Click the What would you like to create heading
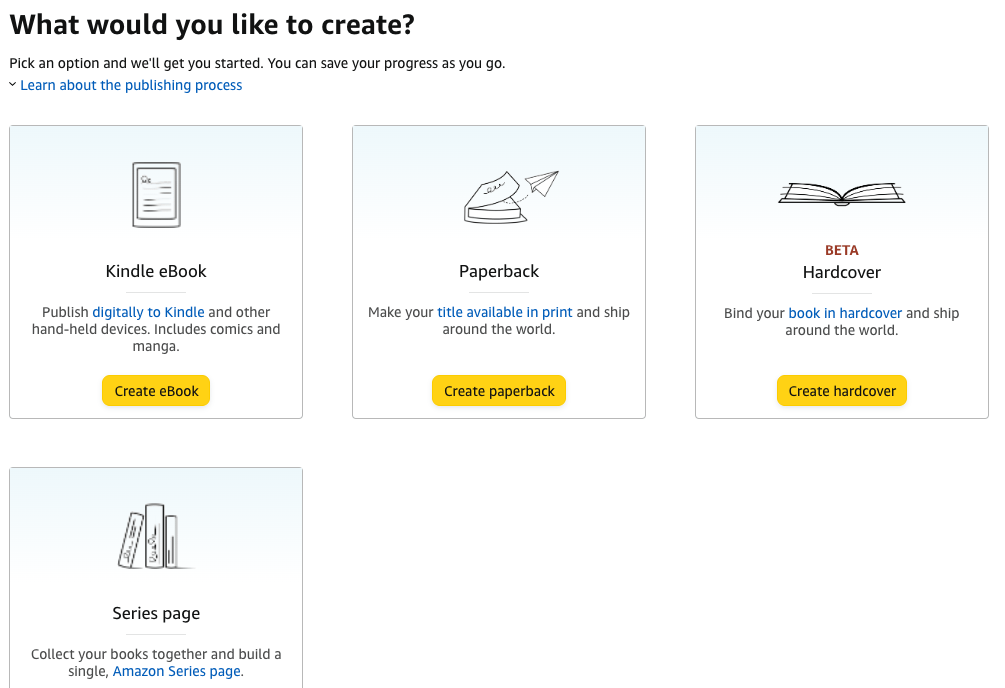The height and width of the screenshot is (688, 1005). (x=212, y=25)
